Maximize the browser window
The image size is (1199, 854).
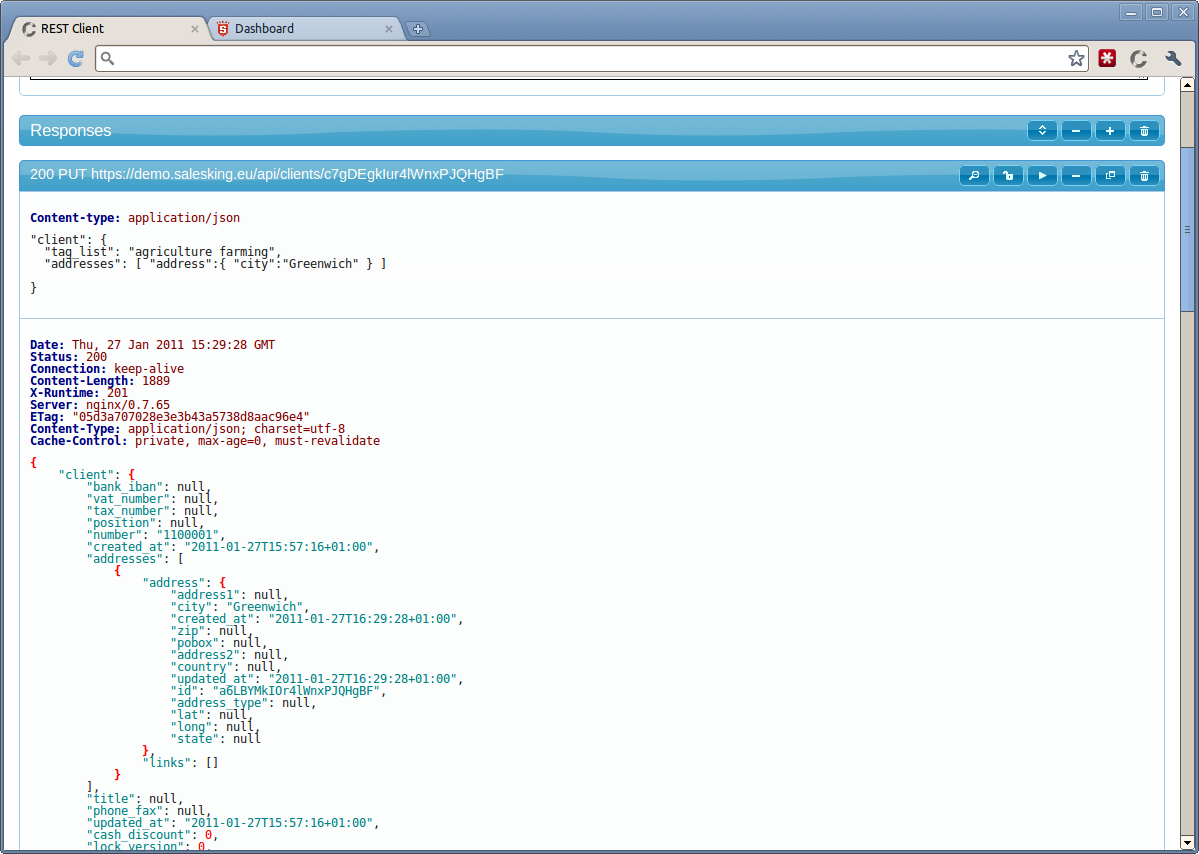pos(1157,11)
